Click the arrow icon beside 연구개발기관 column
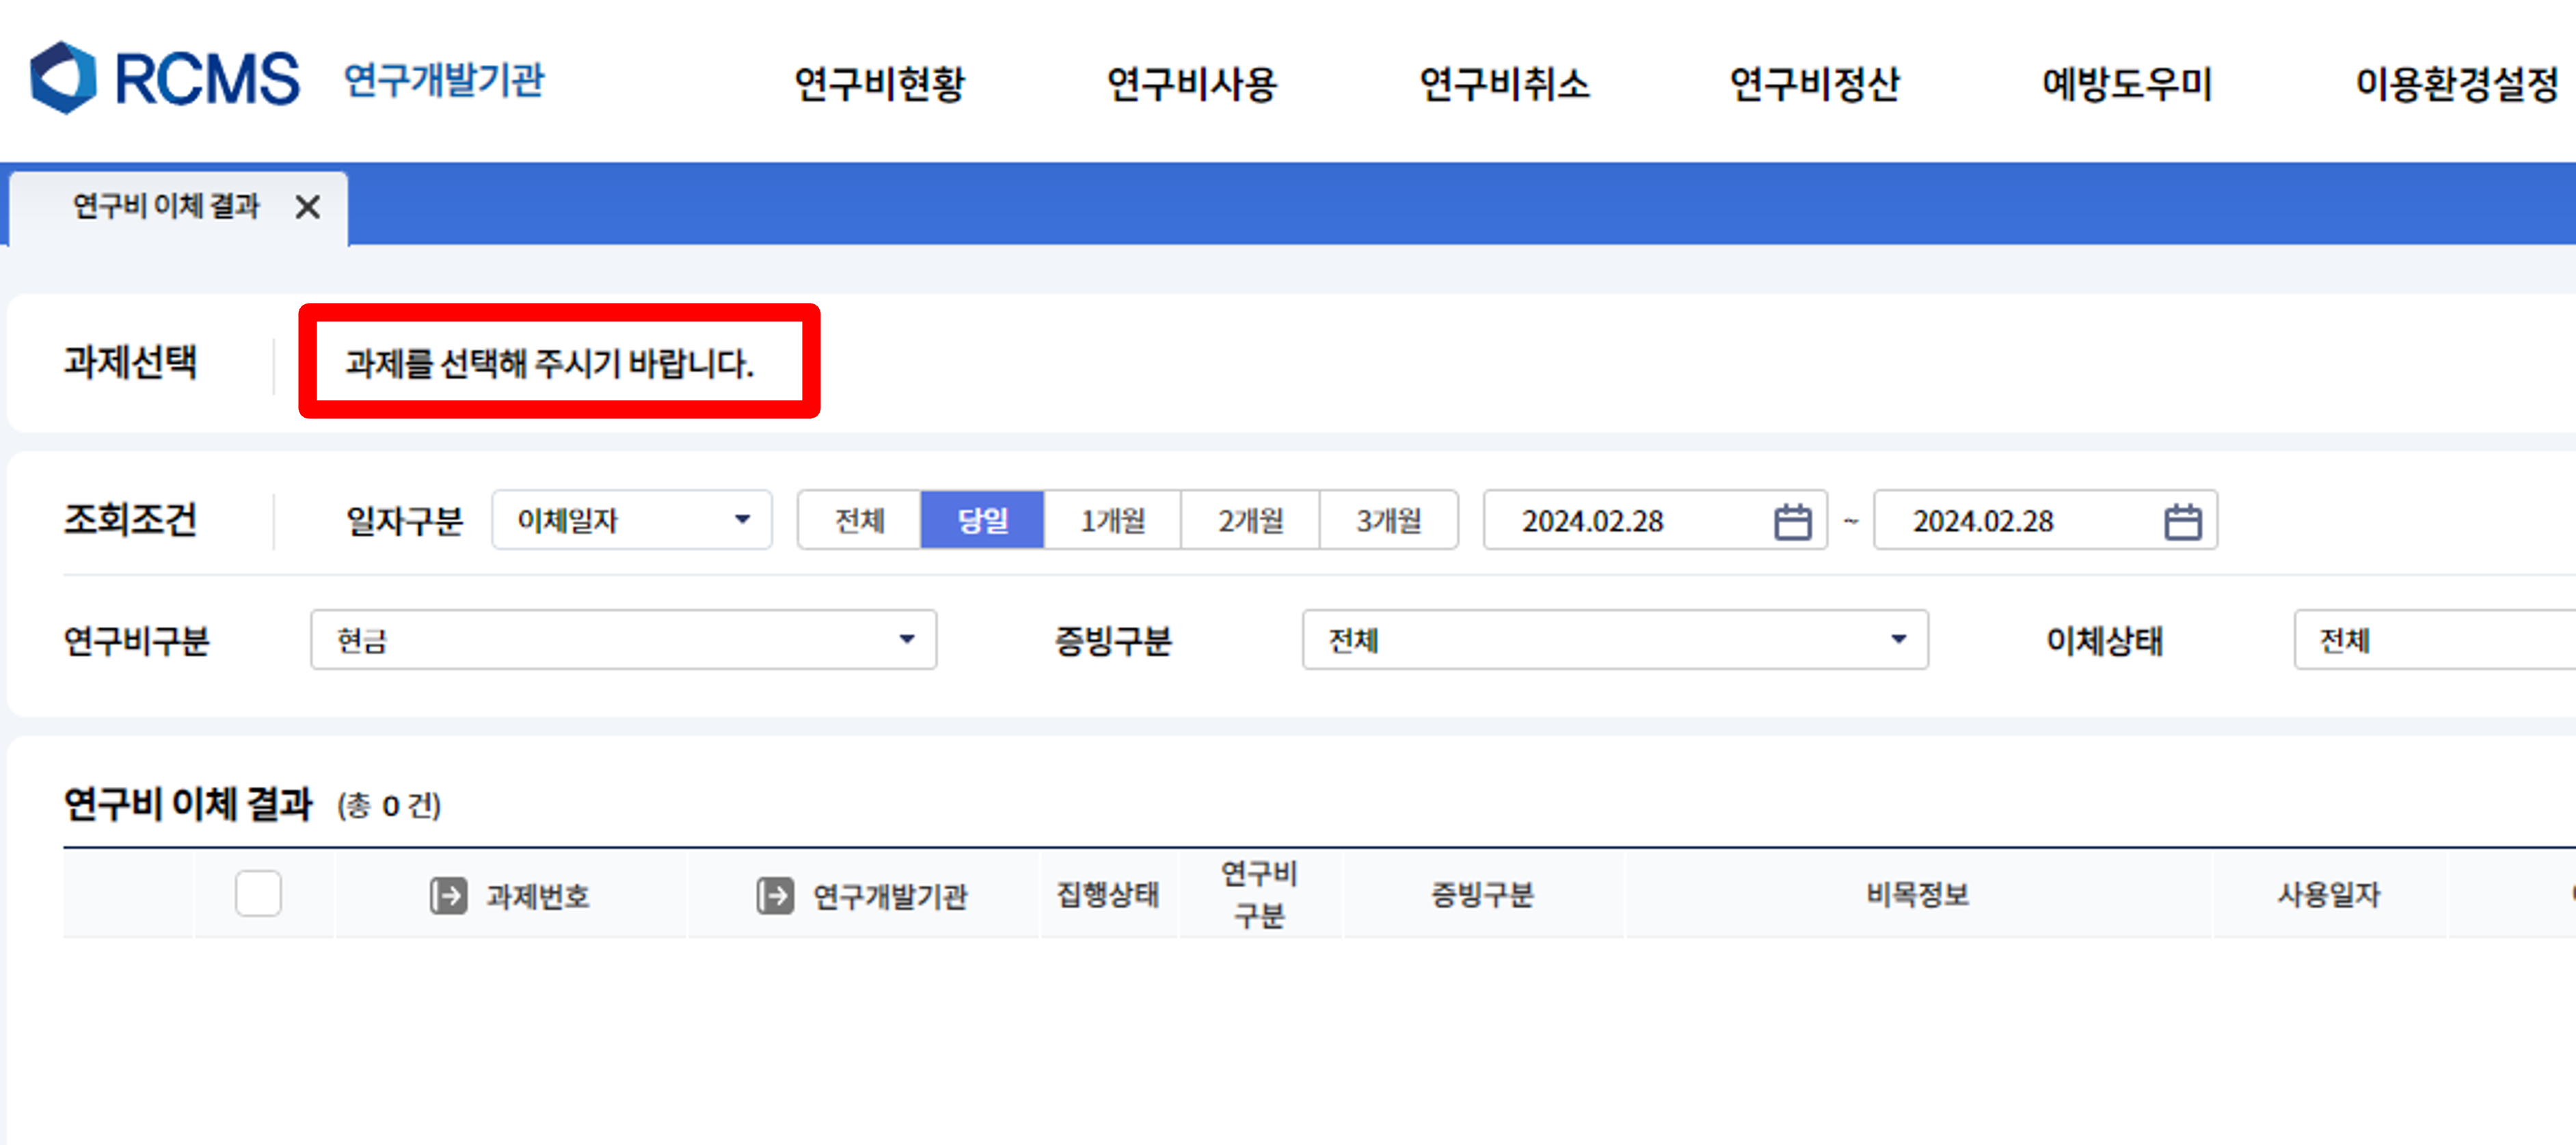Image resolution: width=2576 pixels, height=1145 pixels. pos(775,895)
